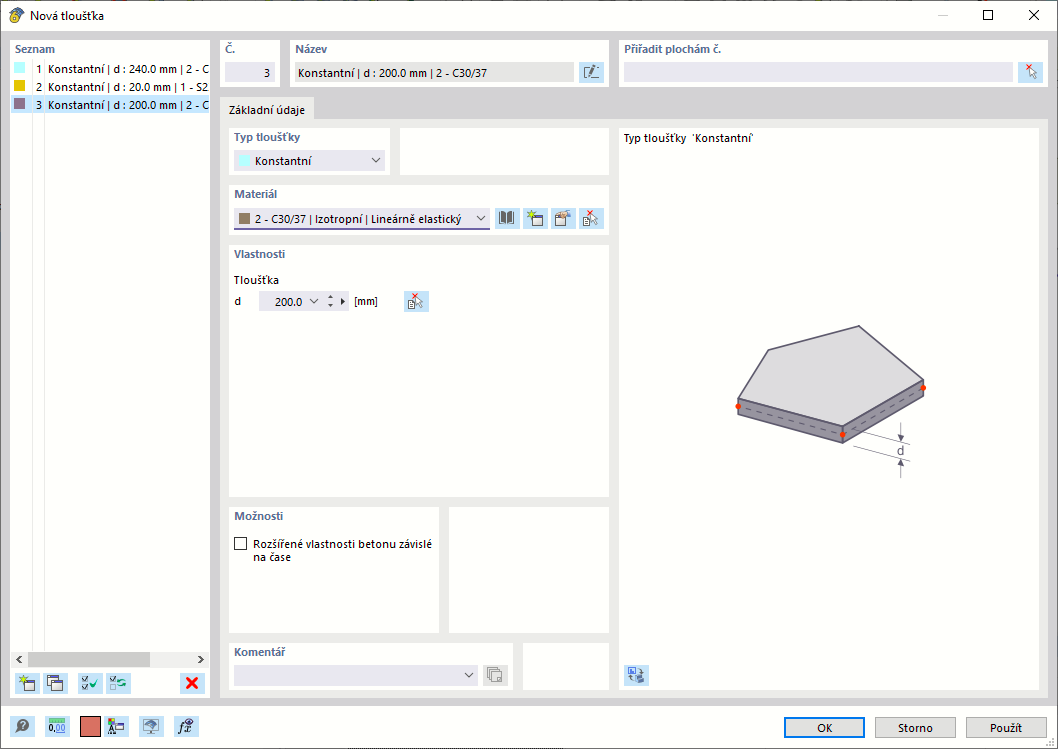Open the help icon at bottom left
Image resolution: width=1058 pixels, height=749 pixels.
(x=22, y=727)
